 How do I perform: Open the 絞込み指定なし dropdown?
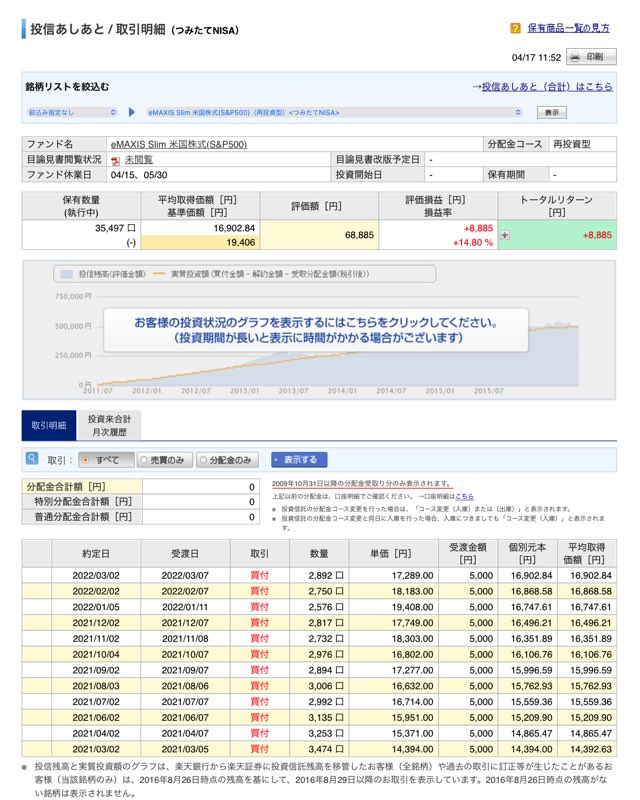tap(72, 112)
